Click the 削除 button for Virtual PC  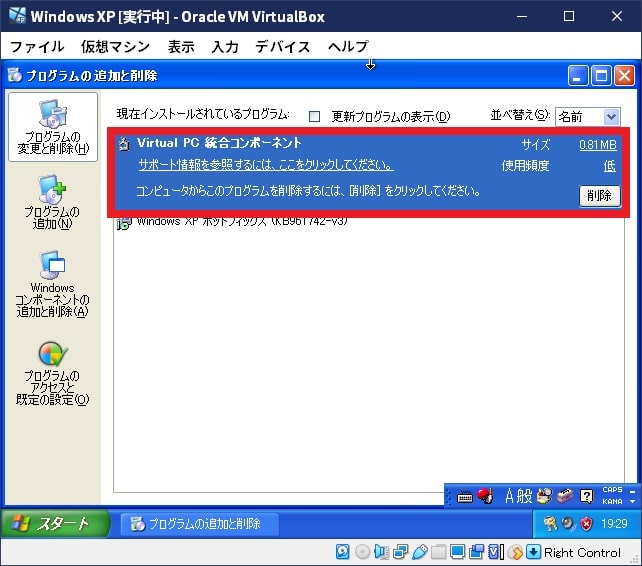click(599, 195)
